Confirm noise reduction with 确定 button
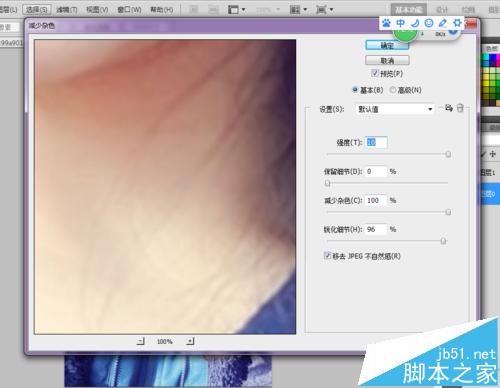 (387, 46)
